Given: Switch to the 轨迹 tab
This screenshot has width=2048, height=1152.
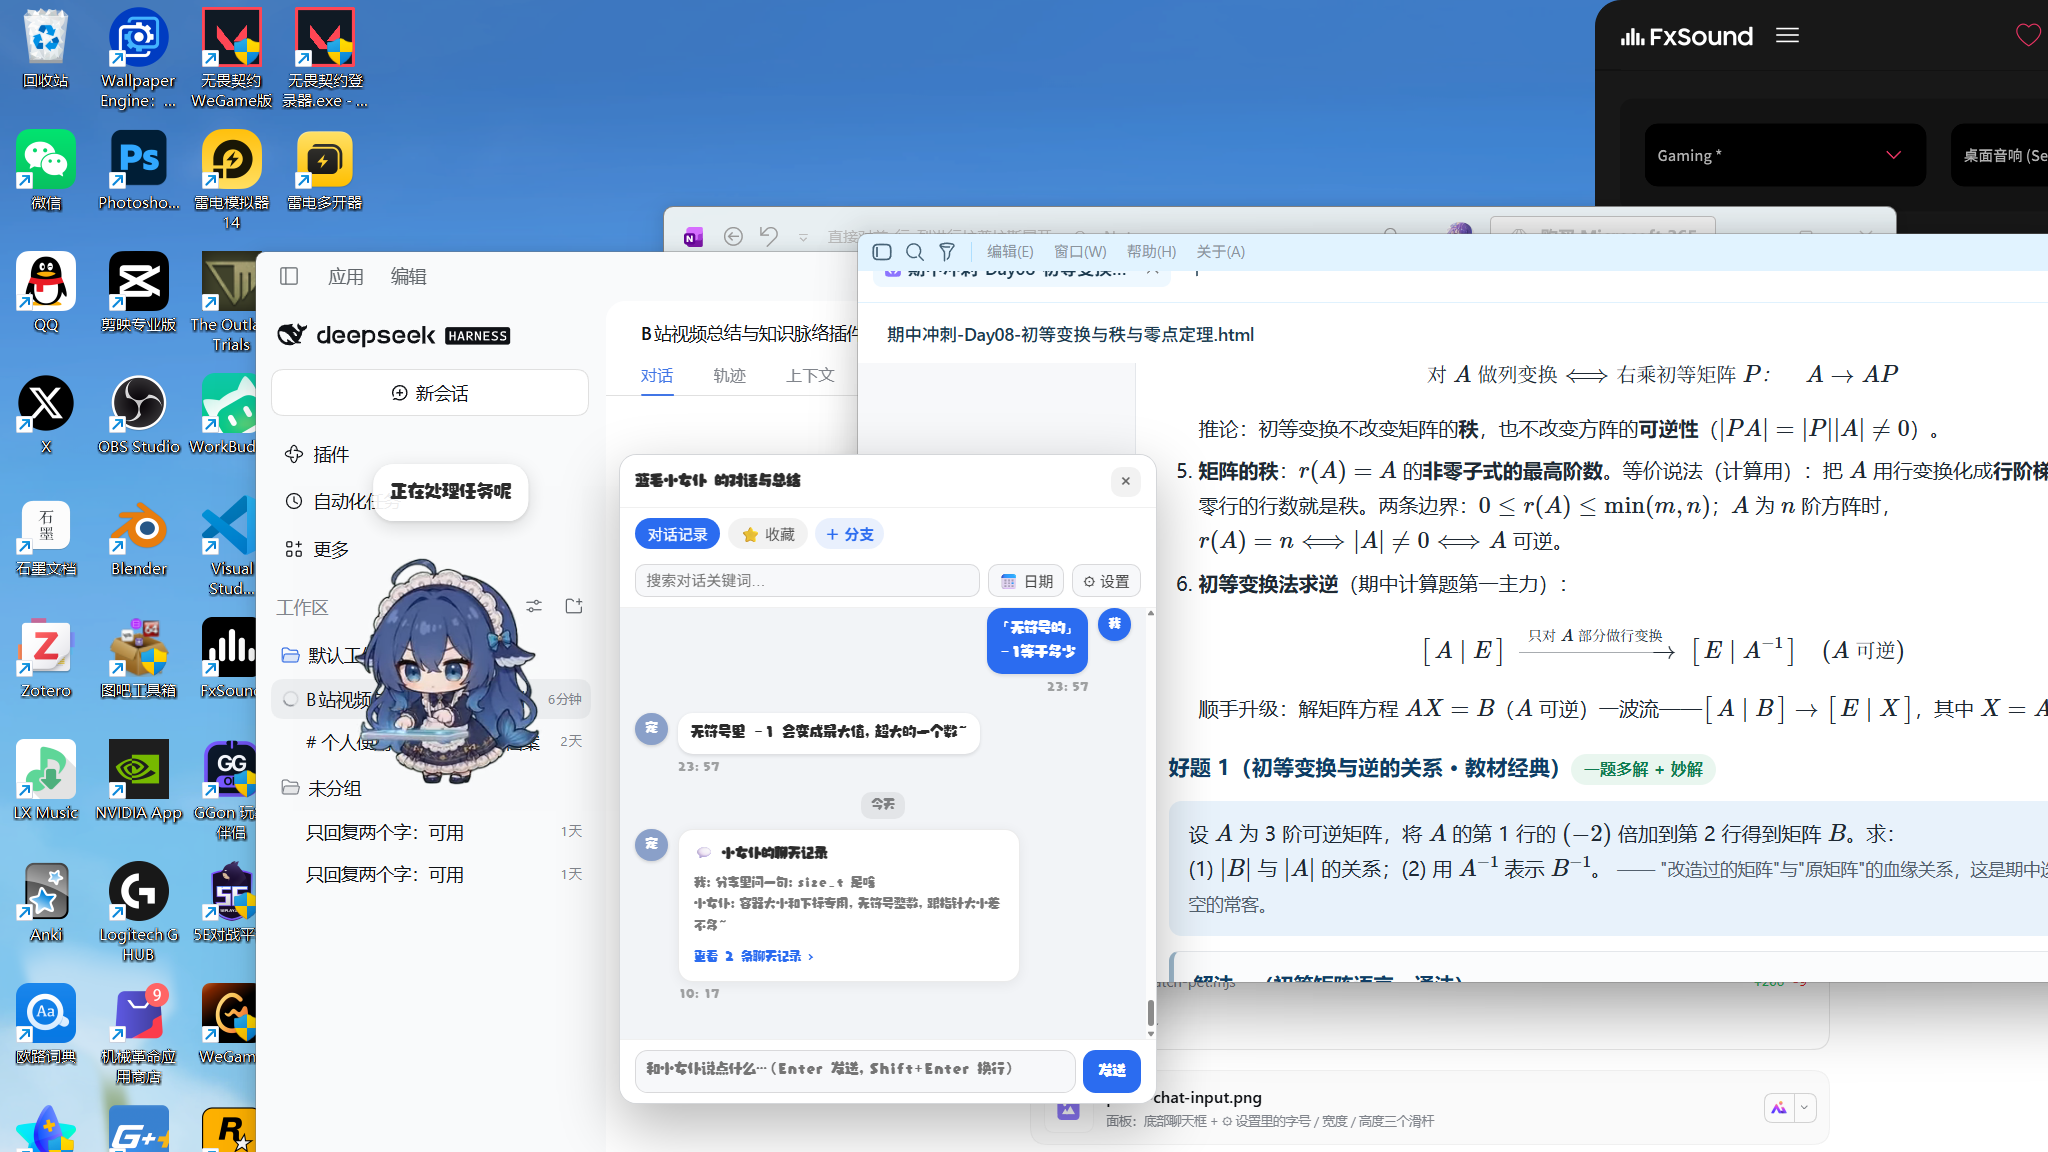Looking at the screenshot, I should click(x=730, y=376).
